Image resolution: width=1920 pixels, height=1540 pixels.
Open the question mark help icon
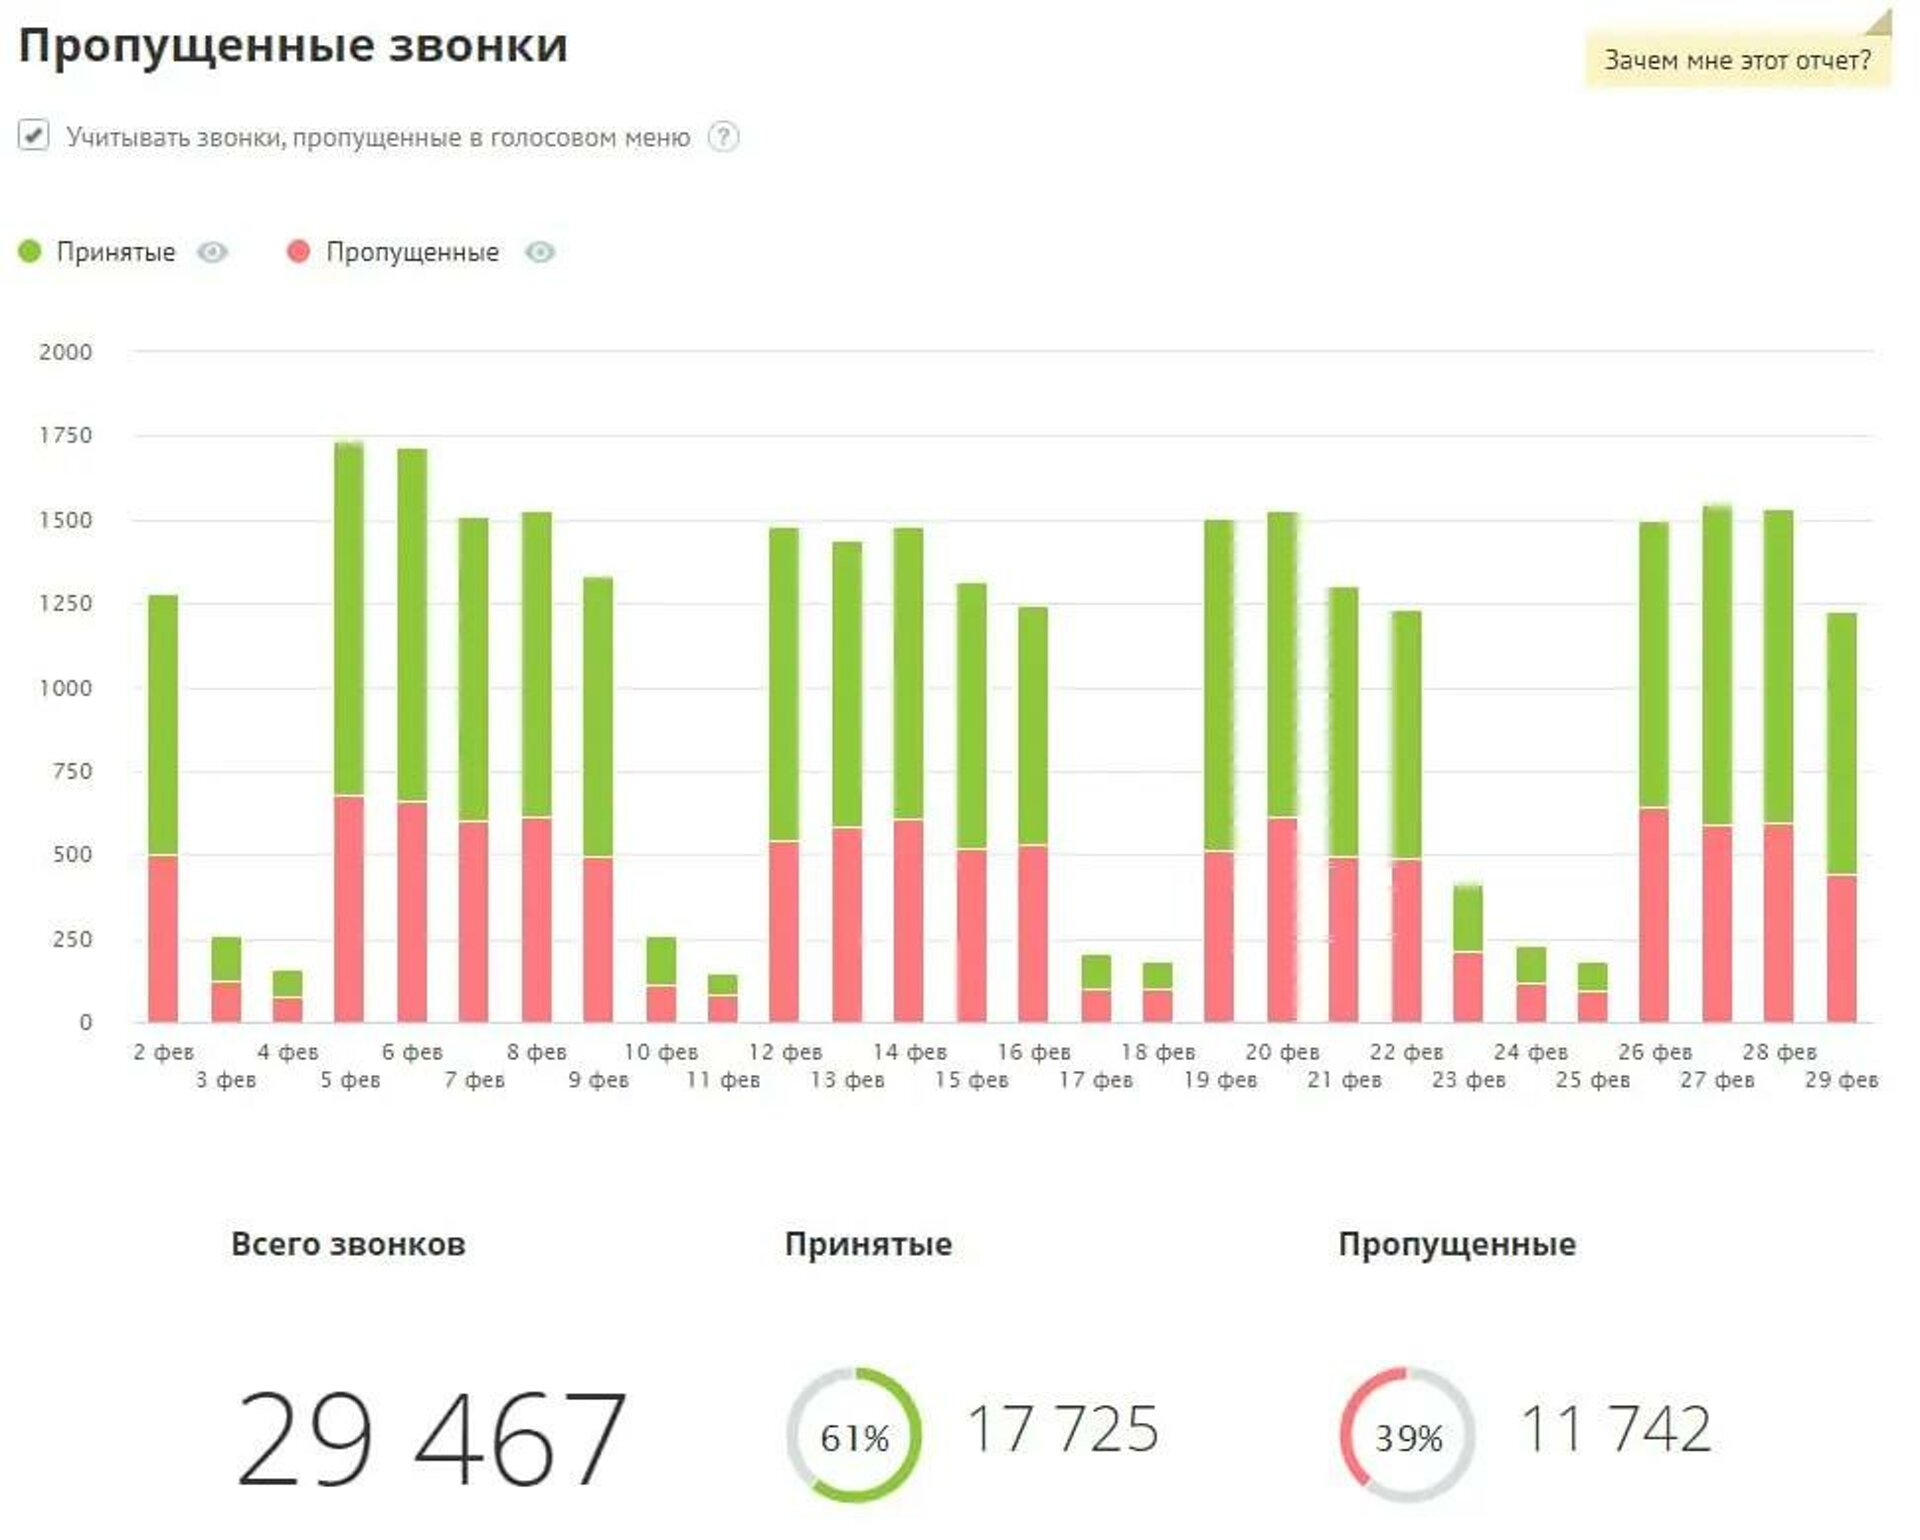click(x=723, y=137)
